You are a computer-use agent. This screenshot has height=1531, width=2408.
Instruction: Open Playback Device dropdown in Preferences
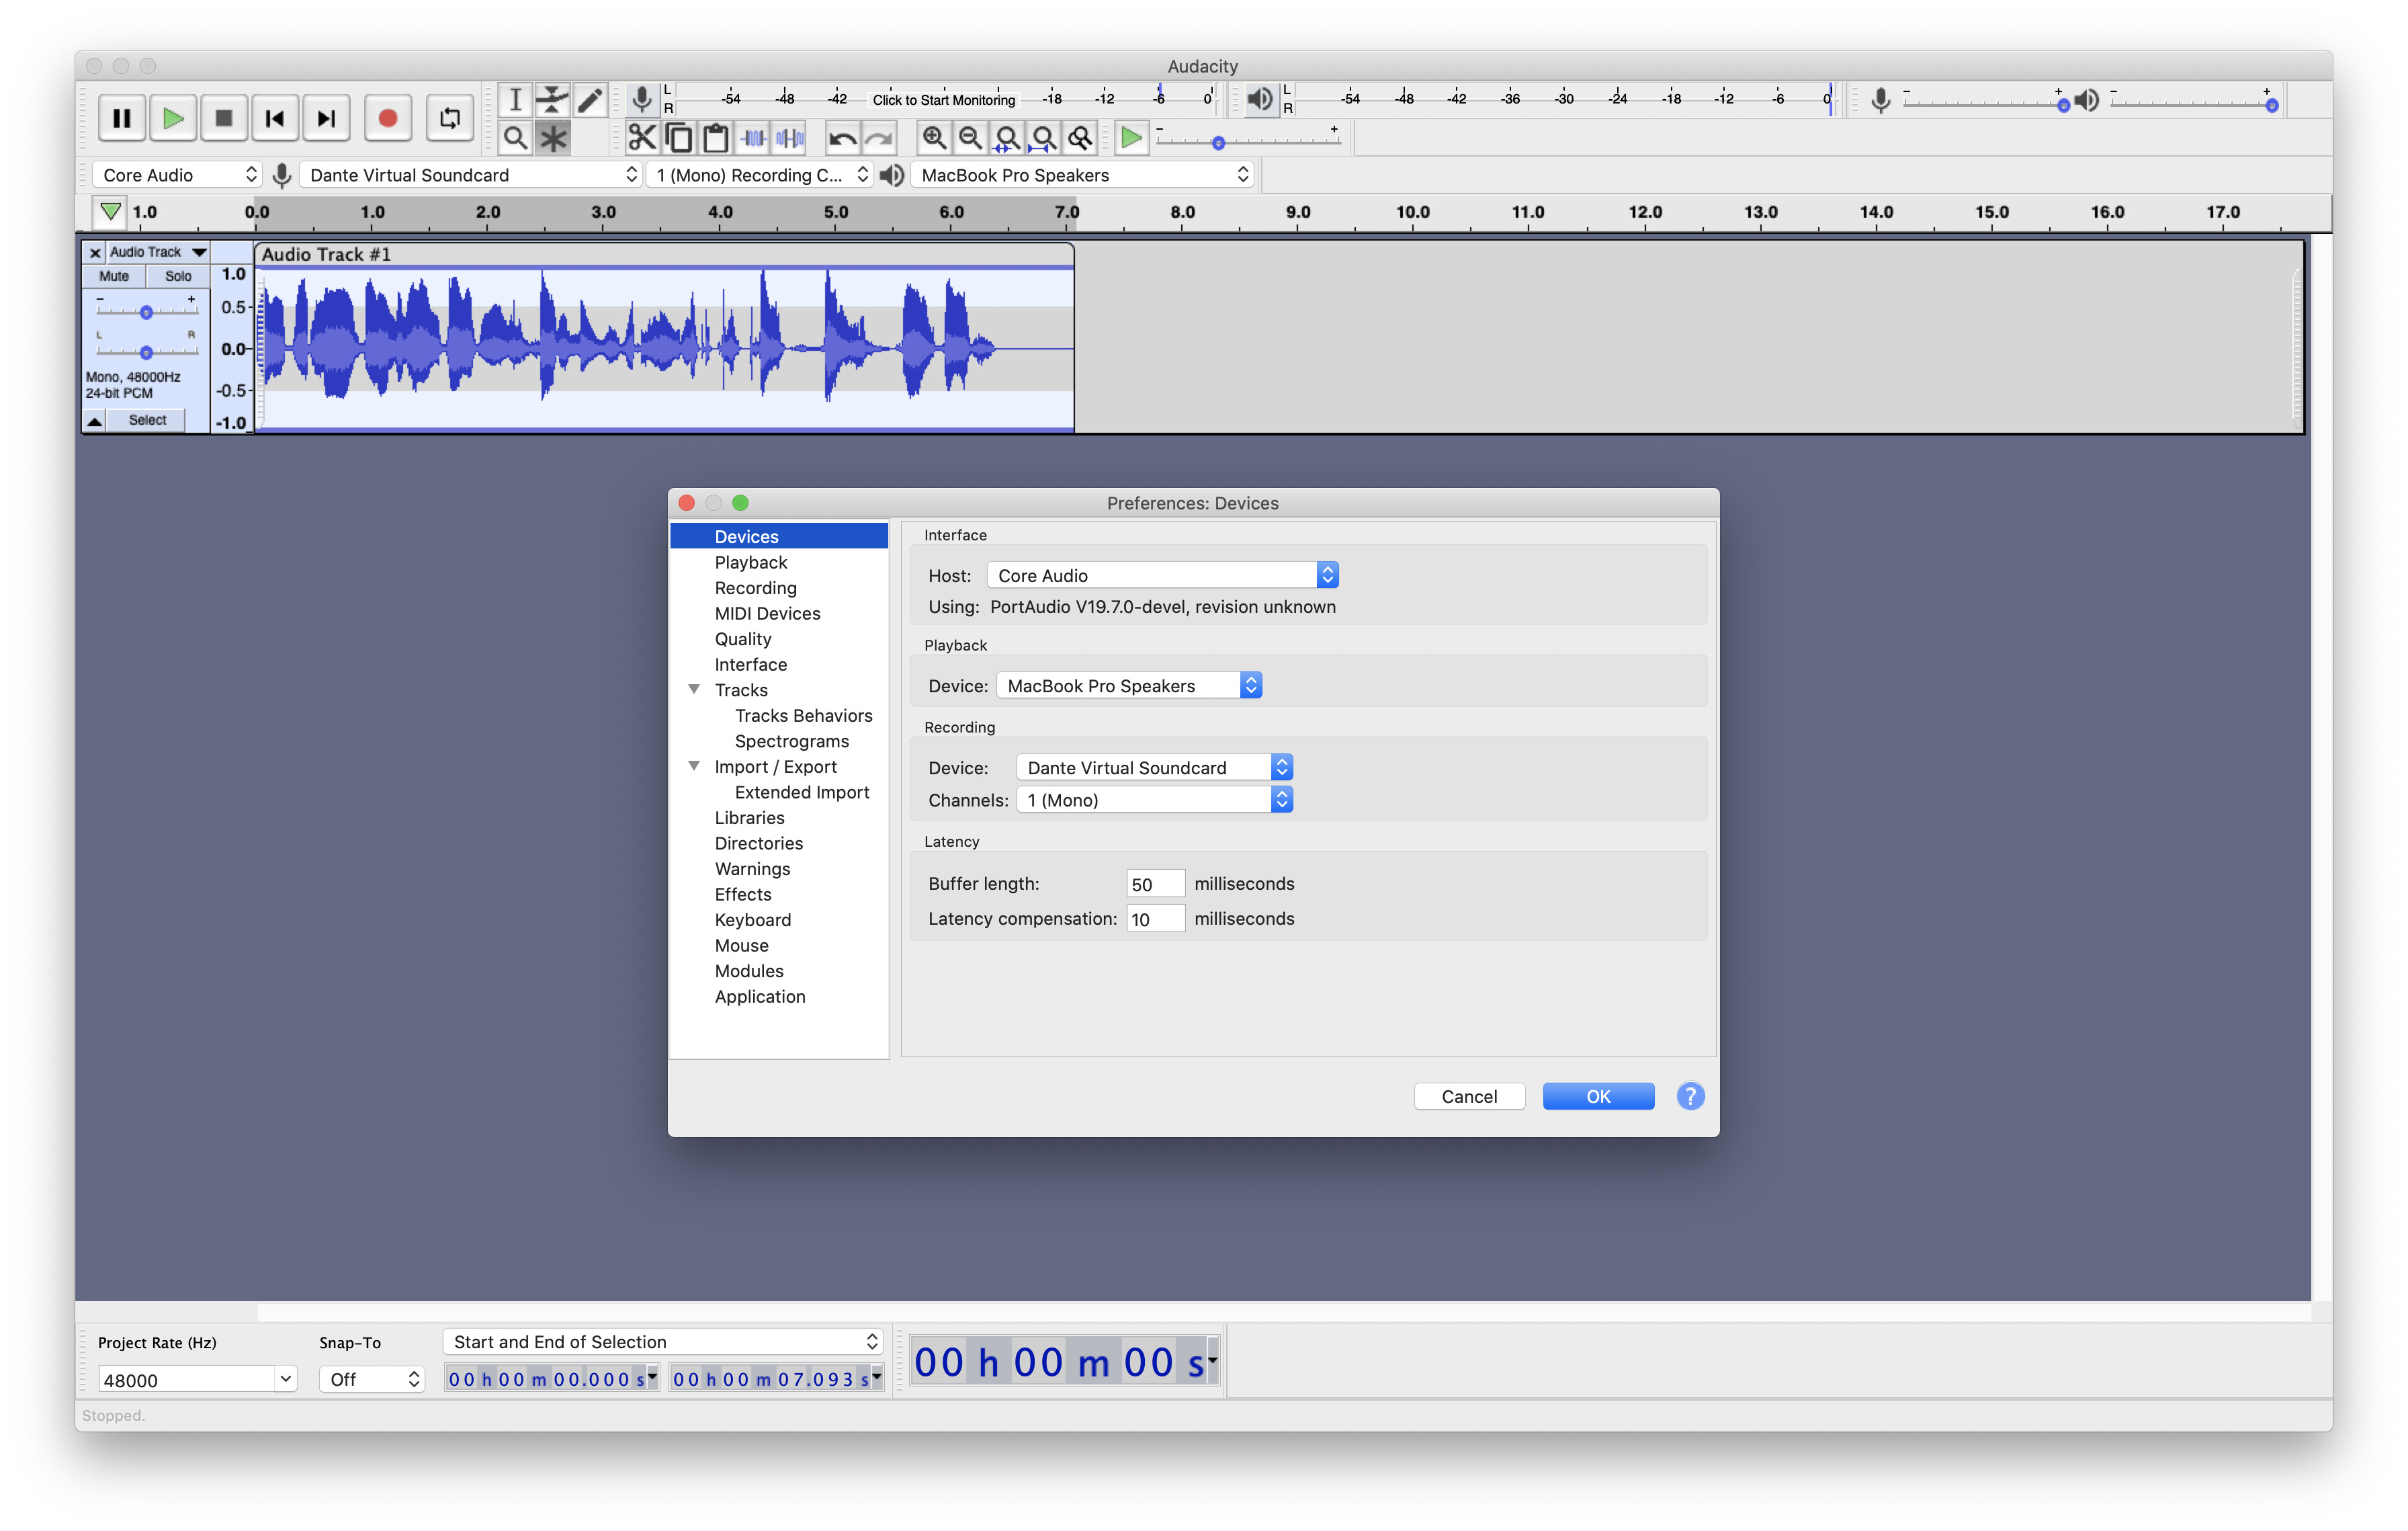click(x=1129, y=685)
